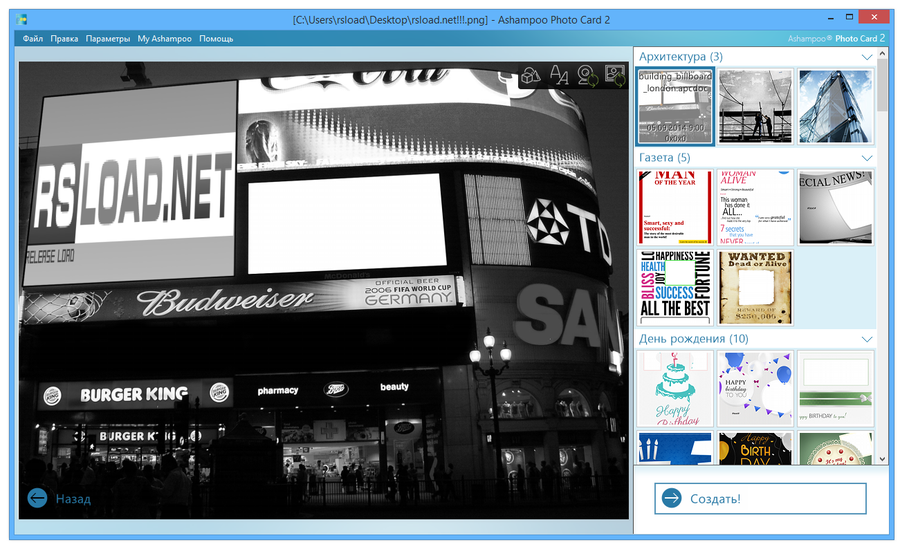Click the replace photo icon
Viewport: 900px width, 547px height.
[x=615, y=76]
